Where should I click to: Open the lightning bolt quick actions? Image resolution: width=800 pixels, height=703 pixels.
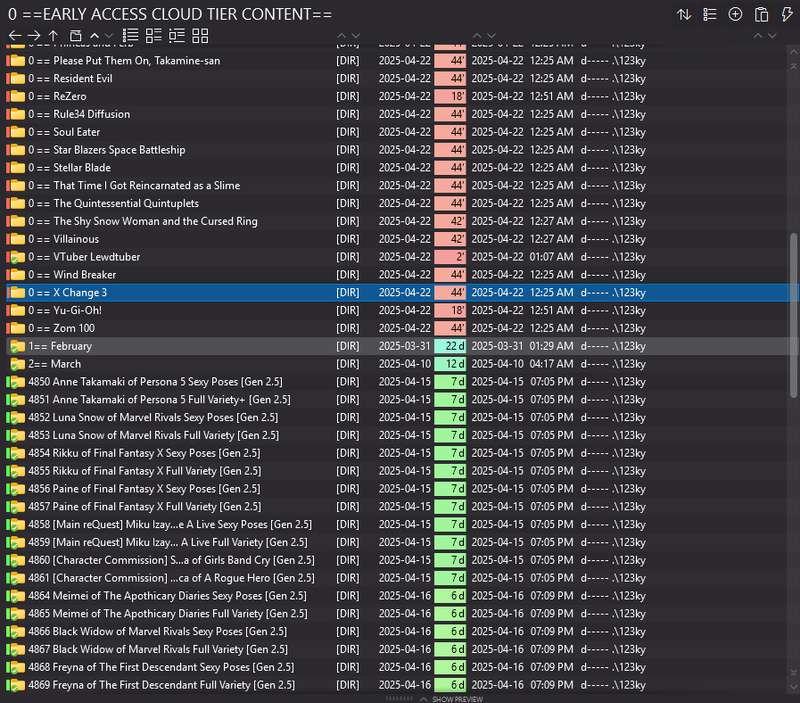coord(787,14)
